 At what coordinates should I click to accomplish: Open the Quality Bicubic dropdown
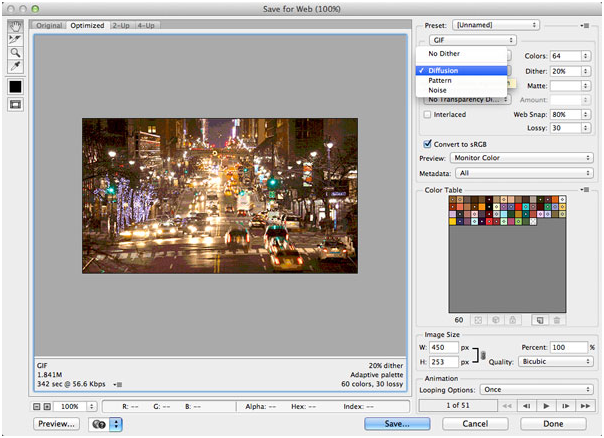(555, 361)
